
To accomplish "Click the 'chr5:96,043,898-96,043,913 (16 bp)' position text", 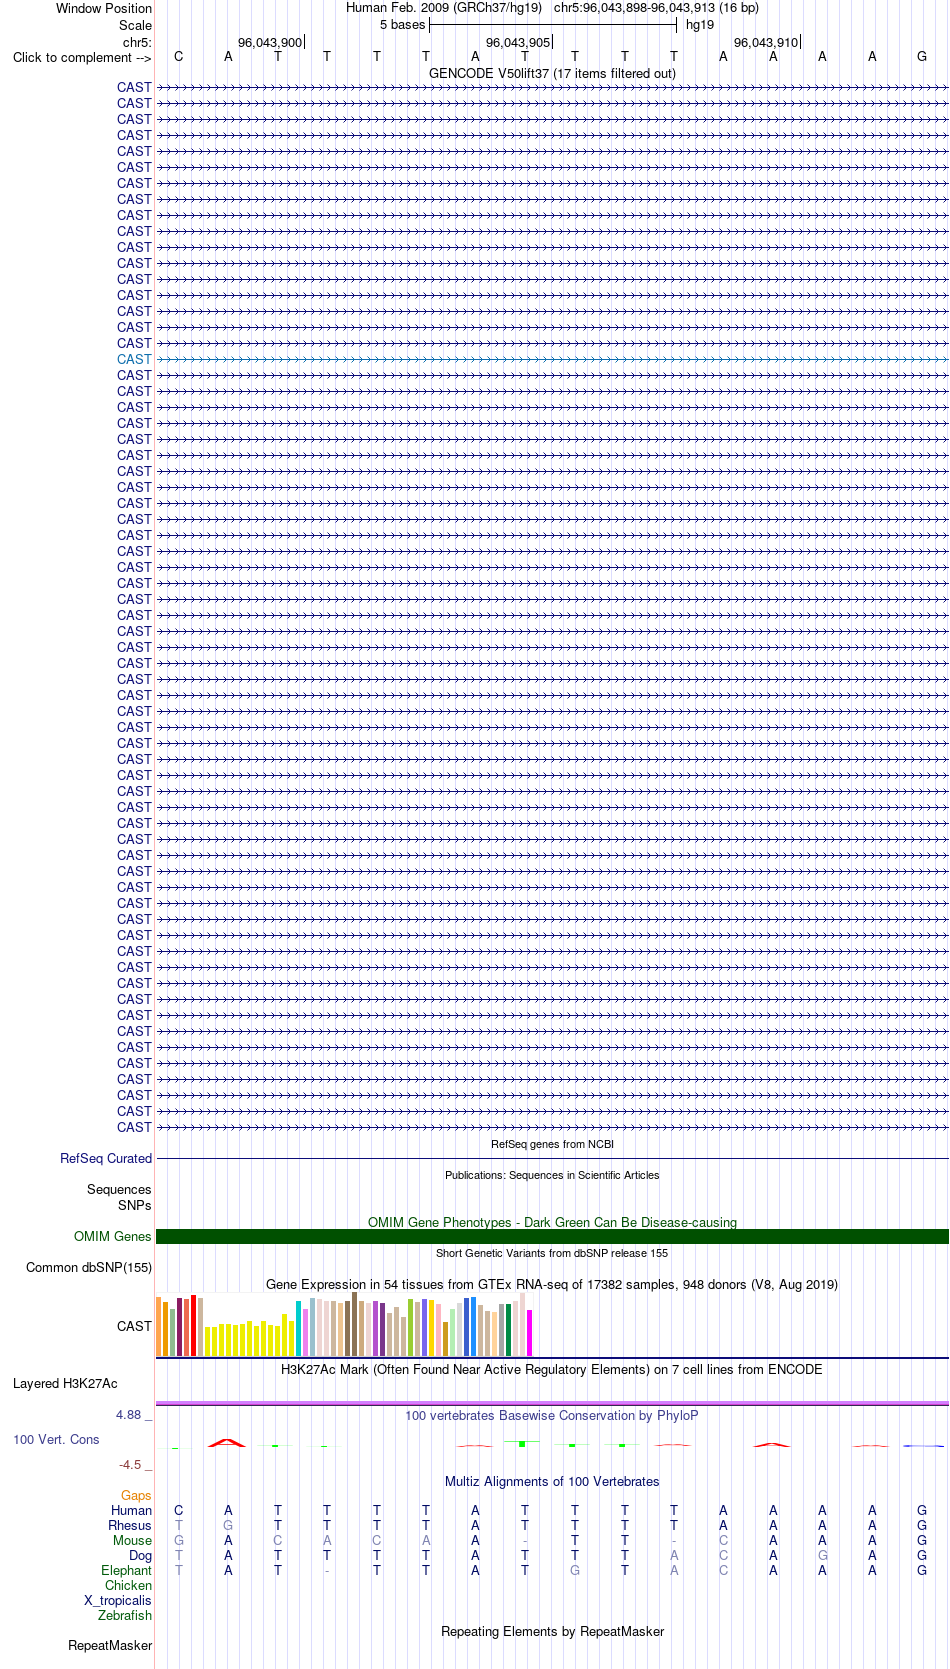I will click(656, 8).
